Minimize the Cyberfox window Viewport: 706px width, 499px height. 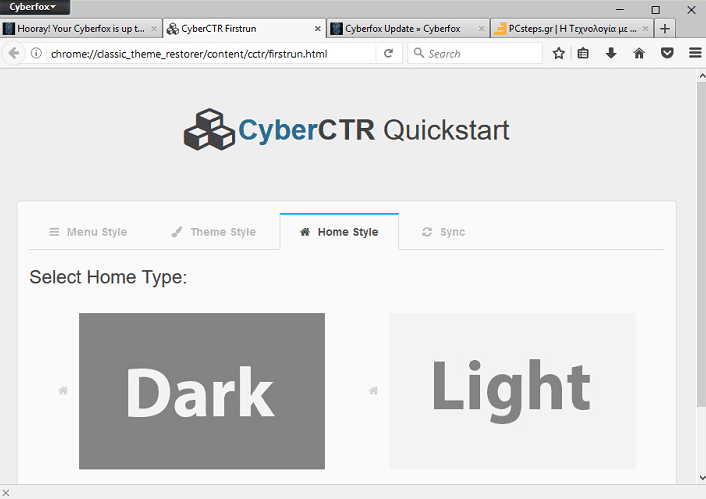pos(620,9)
